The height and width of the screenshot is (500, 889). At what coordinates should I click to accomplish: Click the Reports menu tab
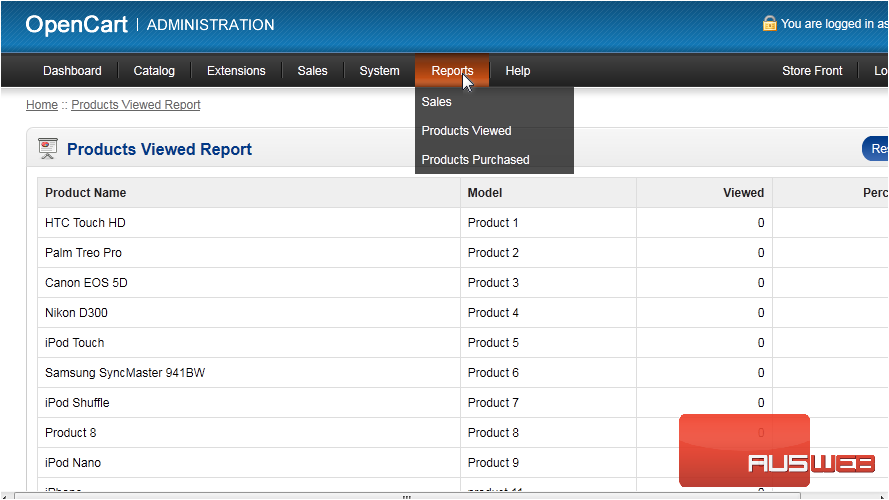pos(452,71)
